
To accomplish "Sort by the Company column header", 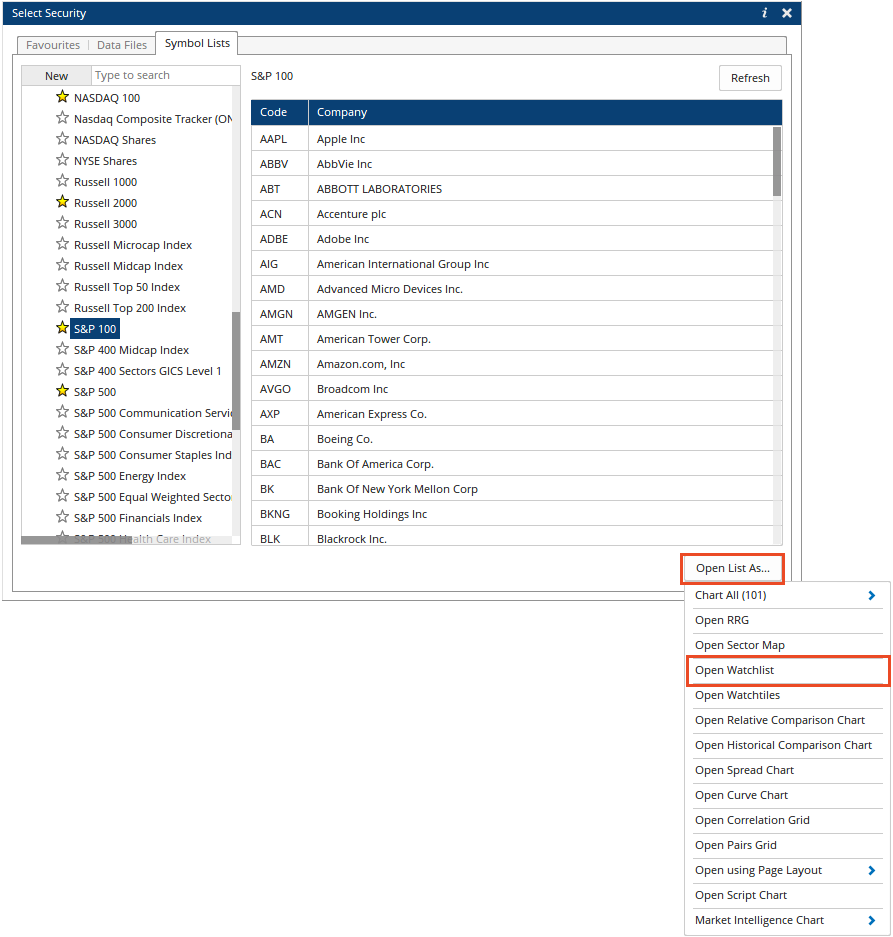I will 545,112.
